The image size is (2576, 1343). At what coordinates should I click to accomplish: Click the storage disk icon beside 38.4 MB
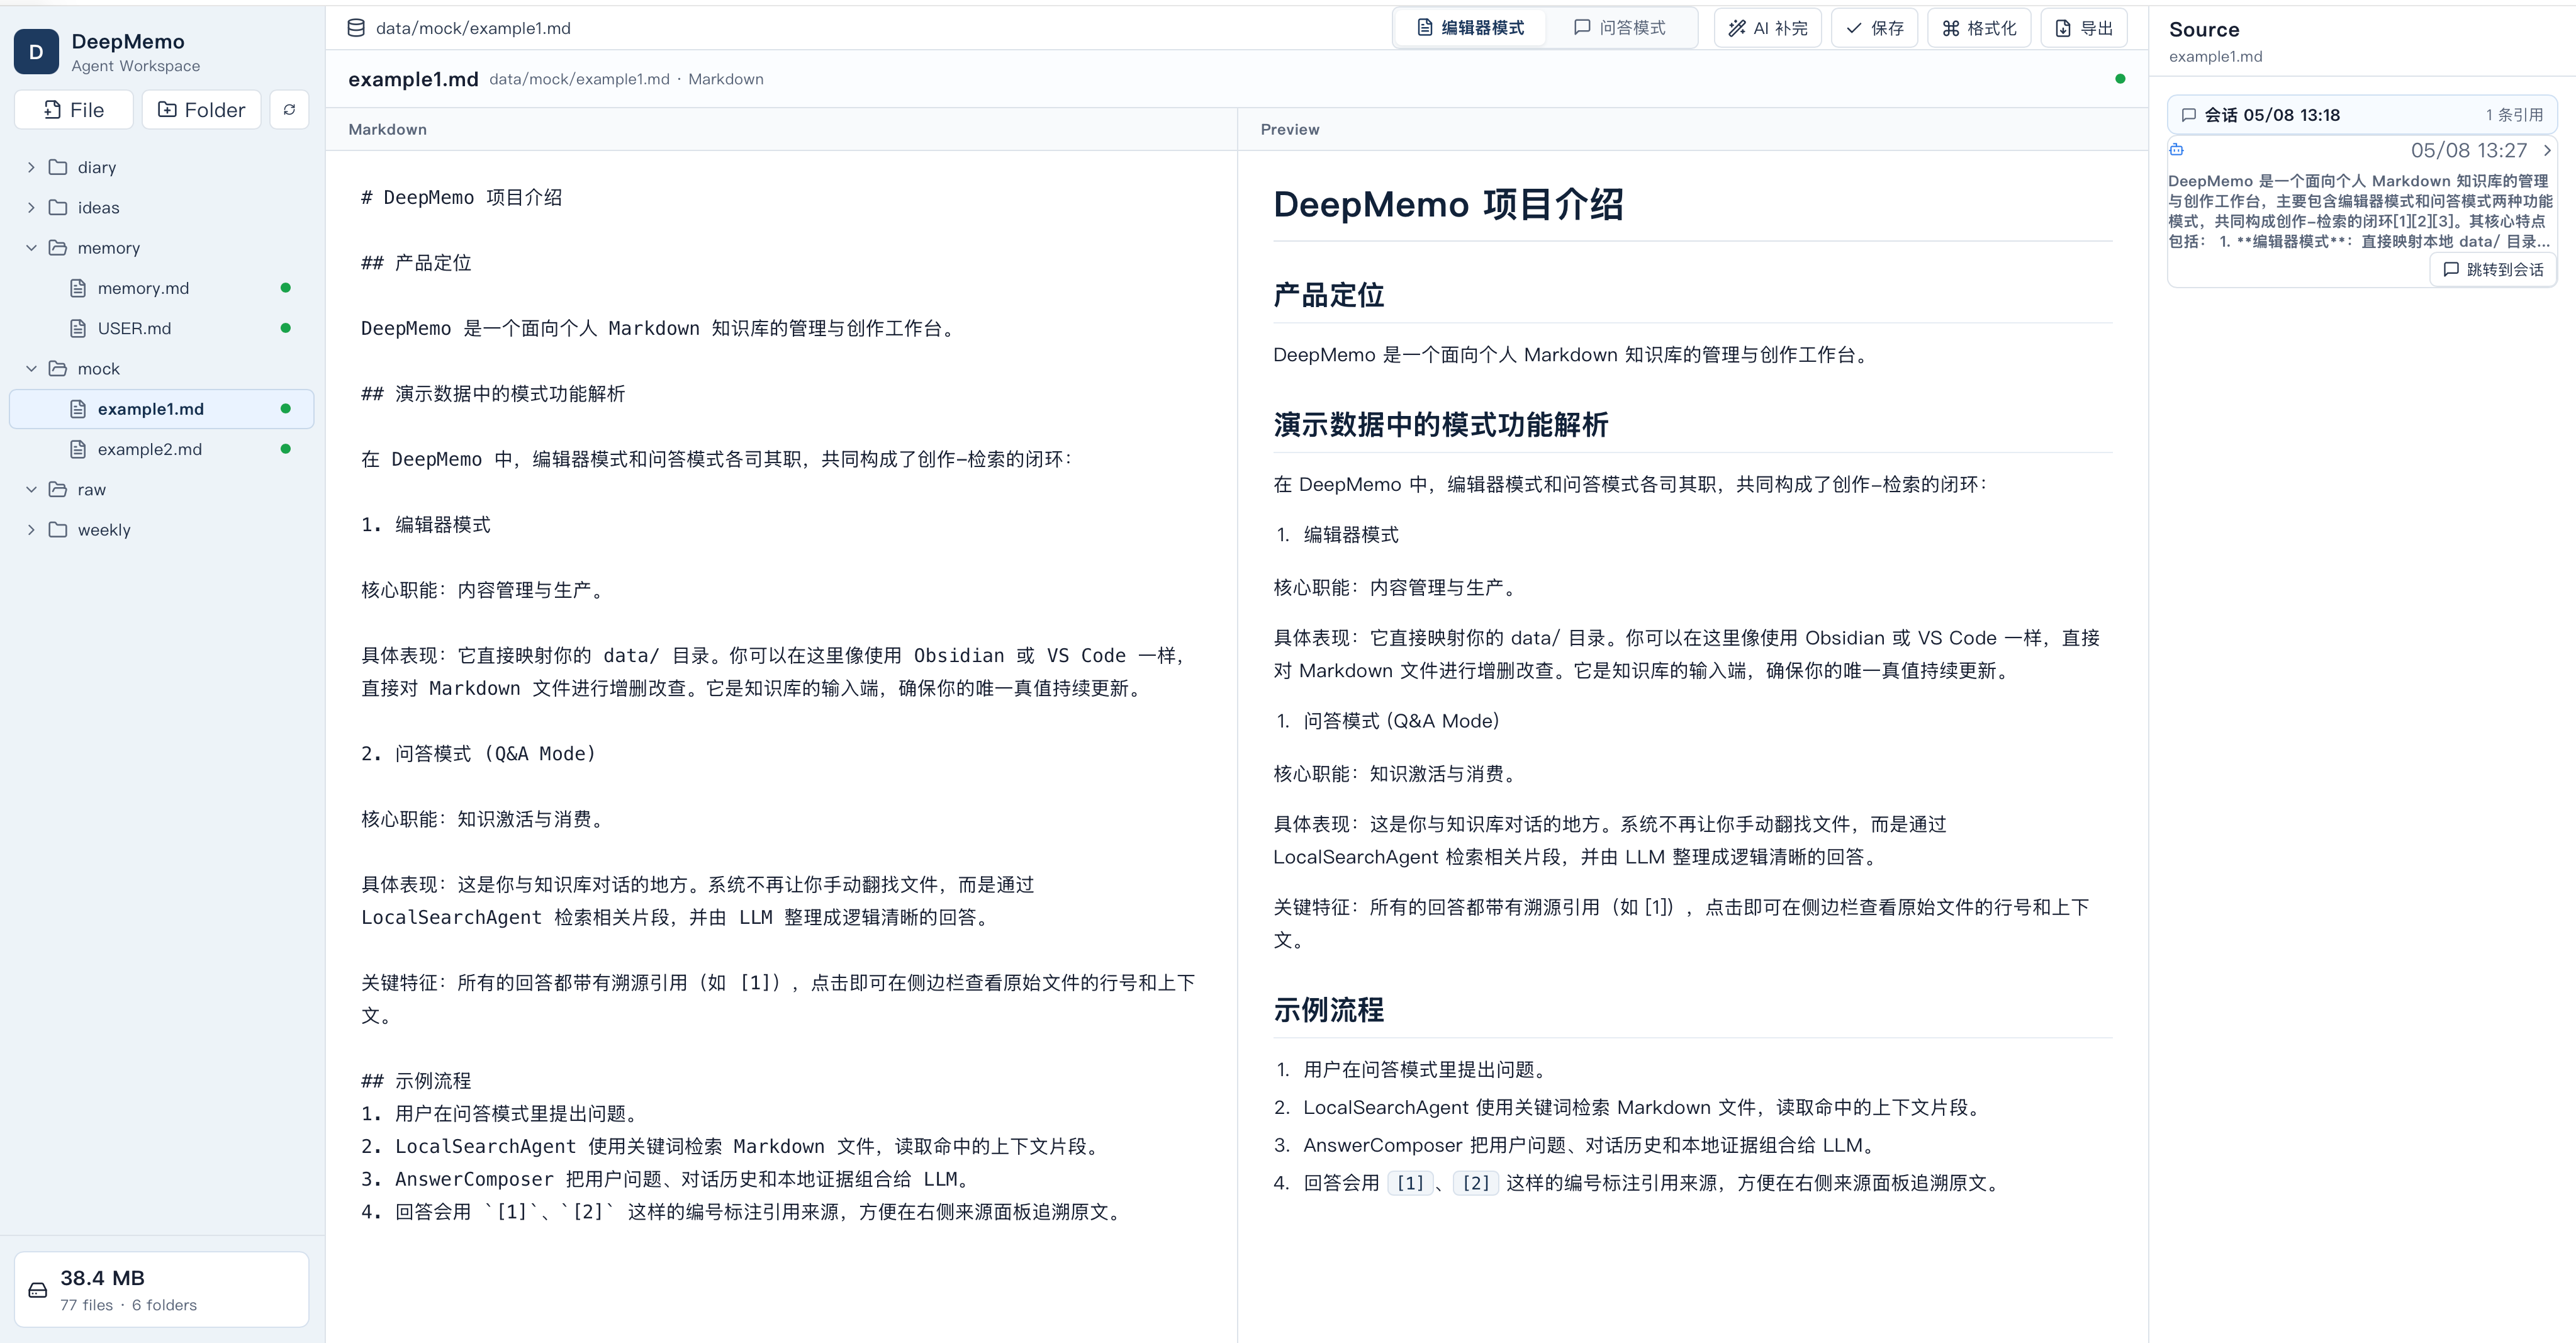pyautogui.click(x=38, y=1290)
